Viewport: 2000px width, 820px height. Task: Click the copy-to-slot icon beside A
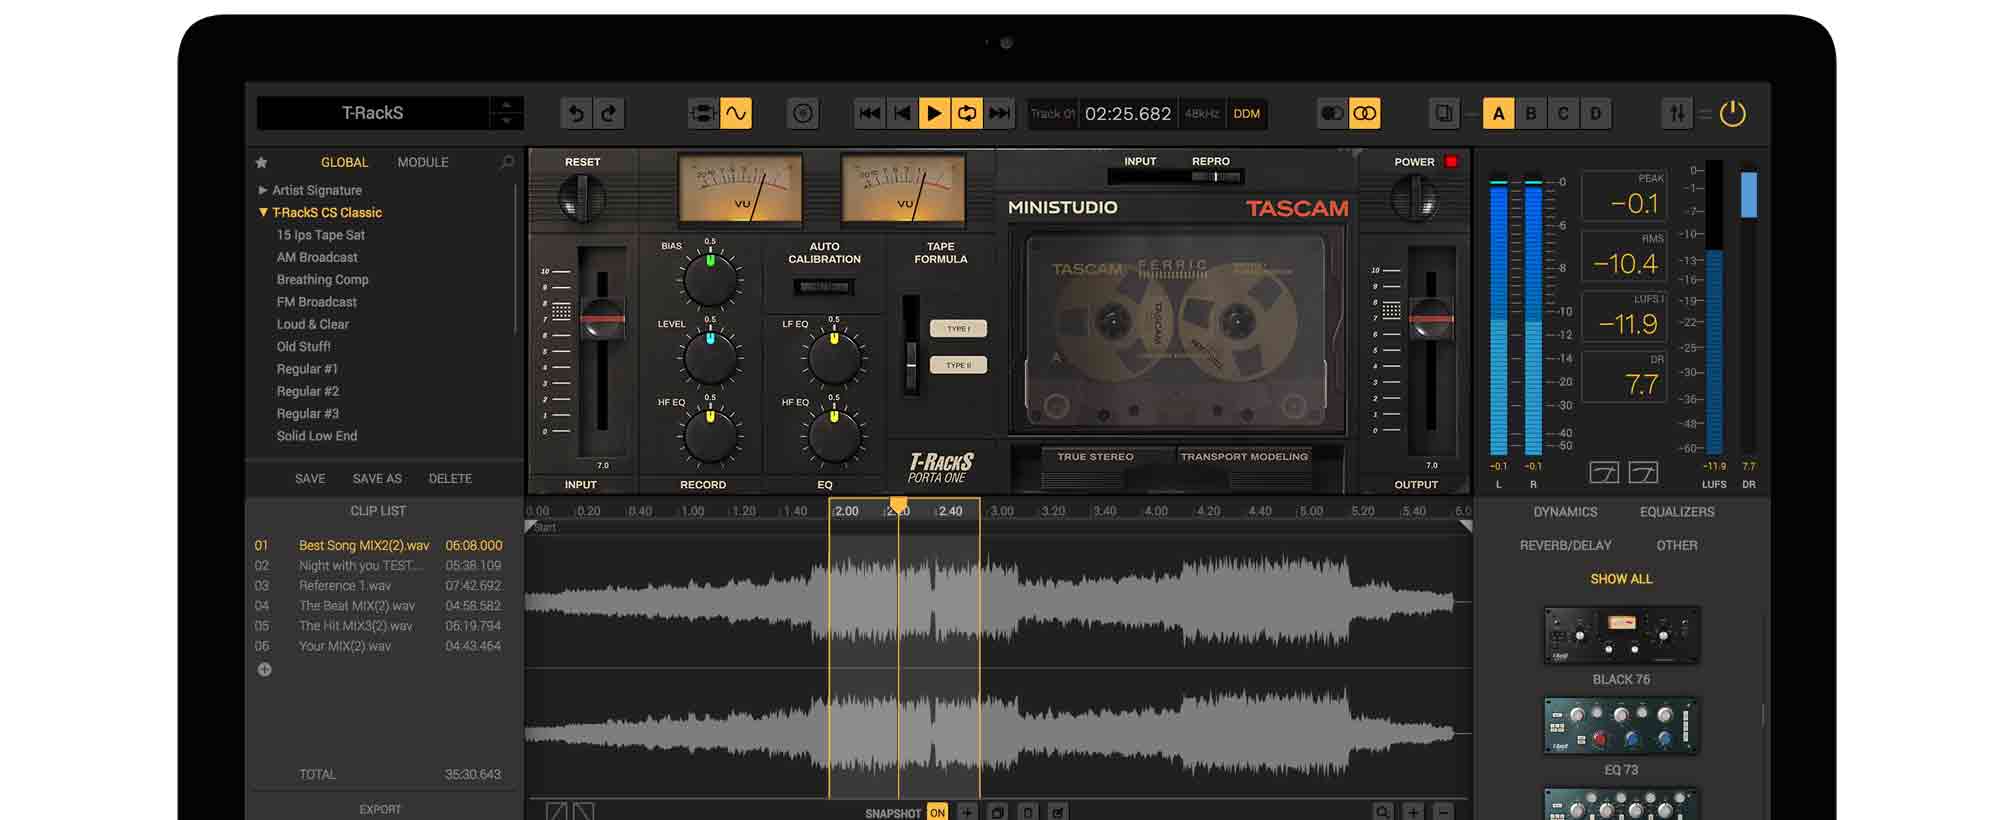pos(1444,114)
